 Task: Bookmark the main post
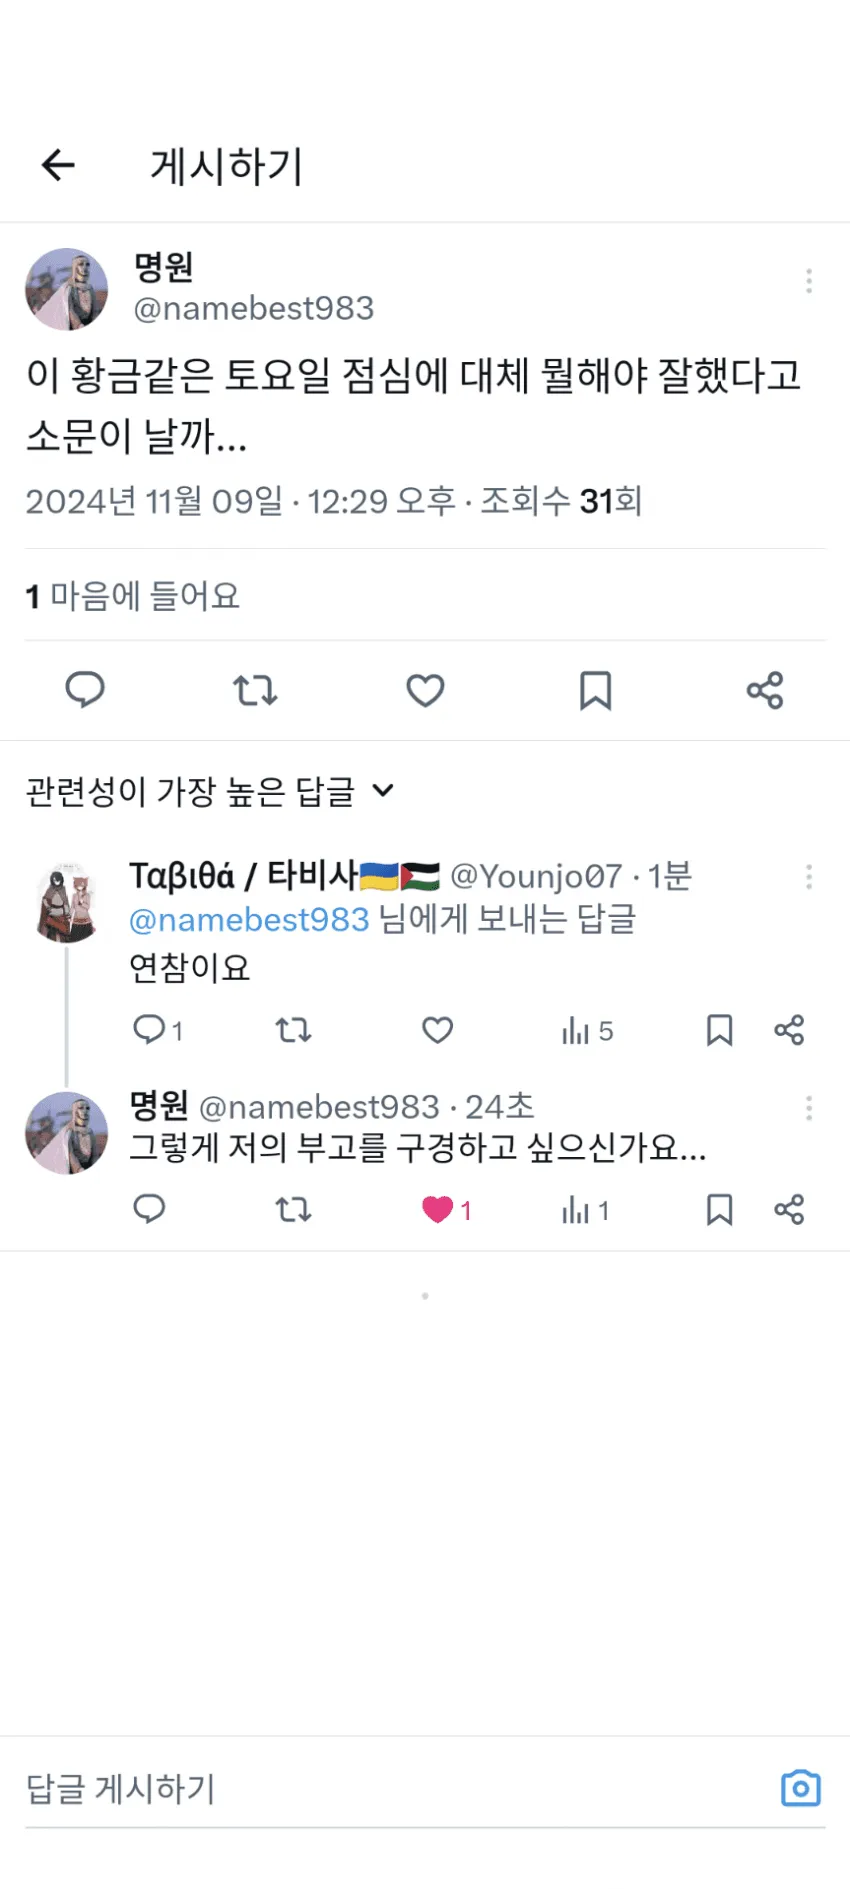(x=595, y=690)
